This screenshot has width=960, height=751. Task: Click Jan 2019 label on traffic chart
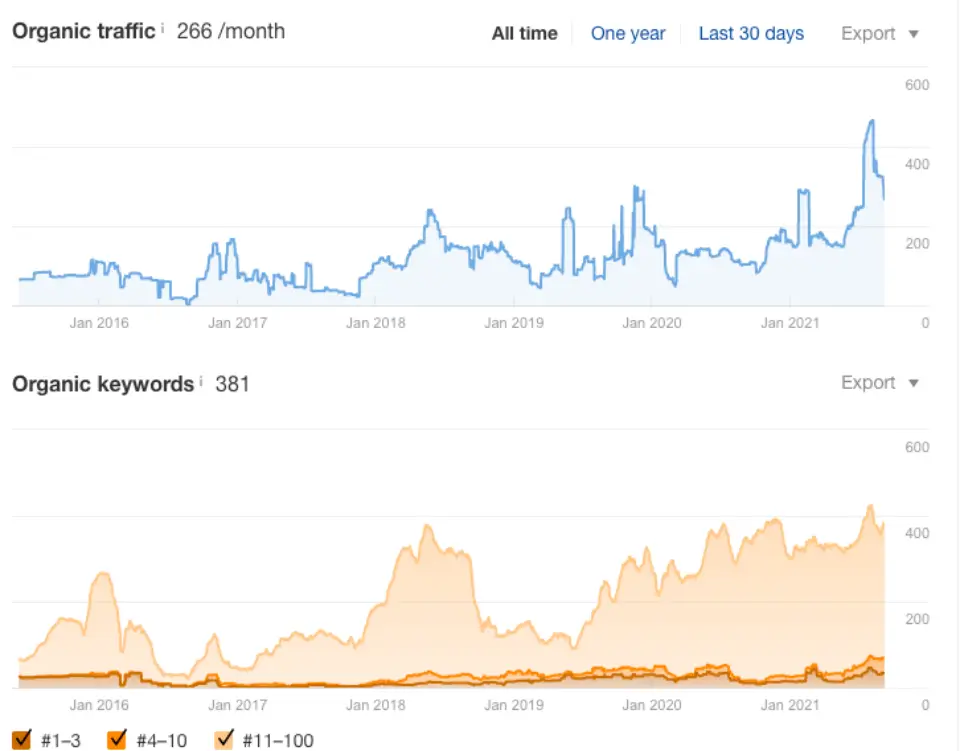click(x=514, y=323)
